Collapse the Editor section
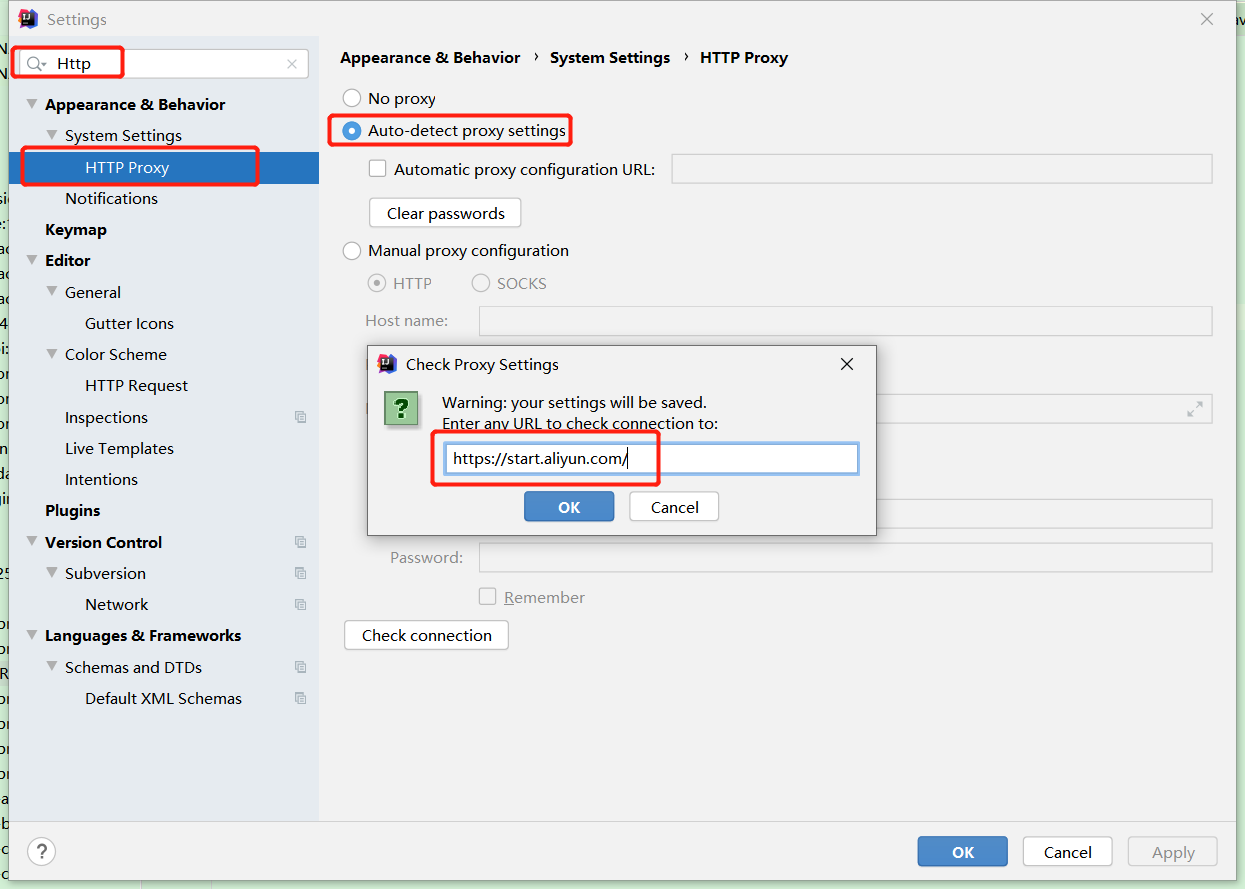Viewport: 1245px width, 889px height. tap(32, 260)
